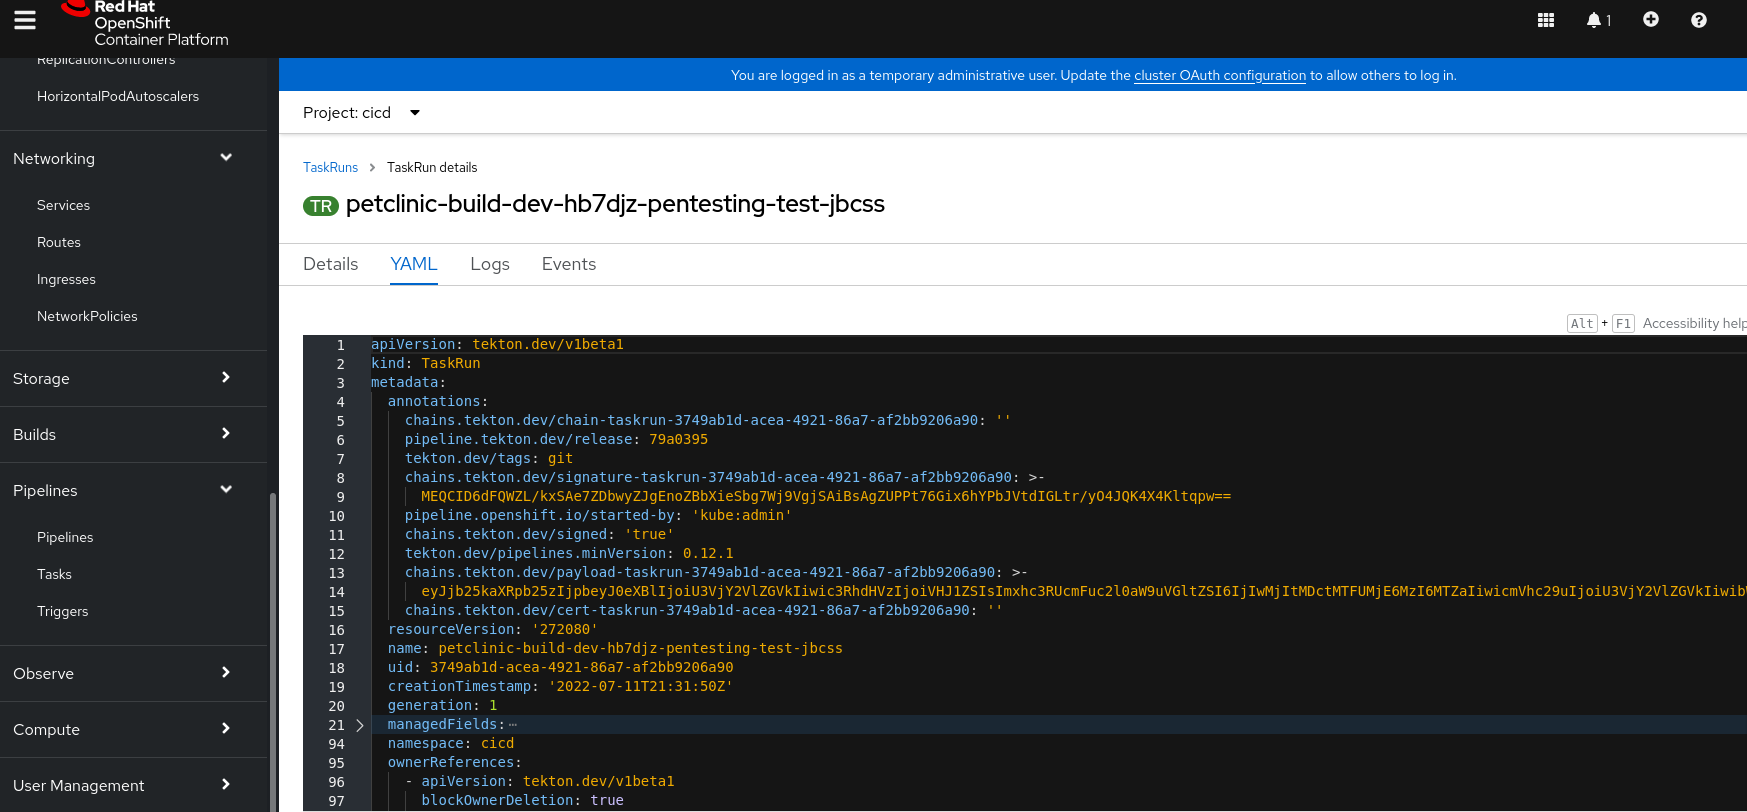This screenshot has height=812, width=1747.
Task: Unfold managedFields at line 21
Action: [x=360, y=725]
